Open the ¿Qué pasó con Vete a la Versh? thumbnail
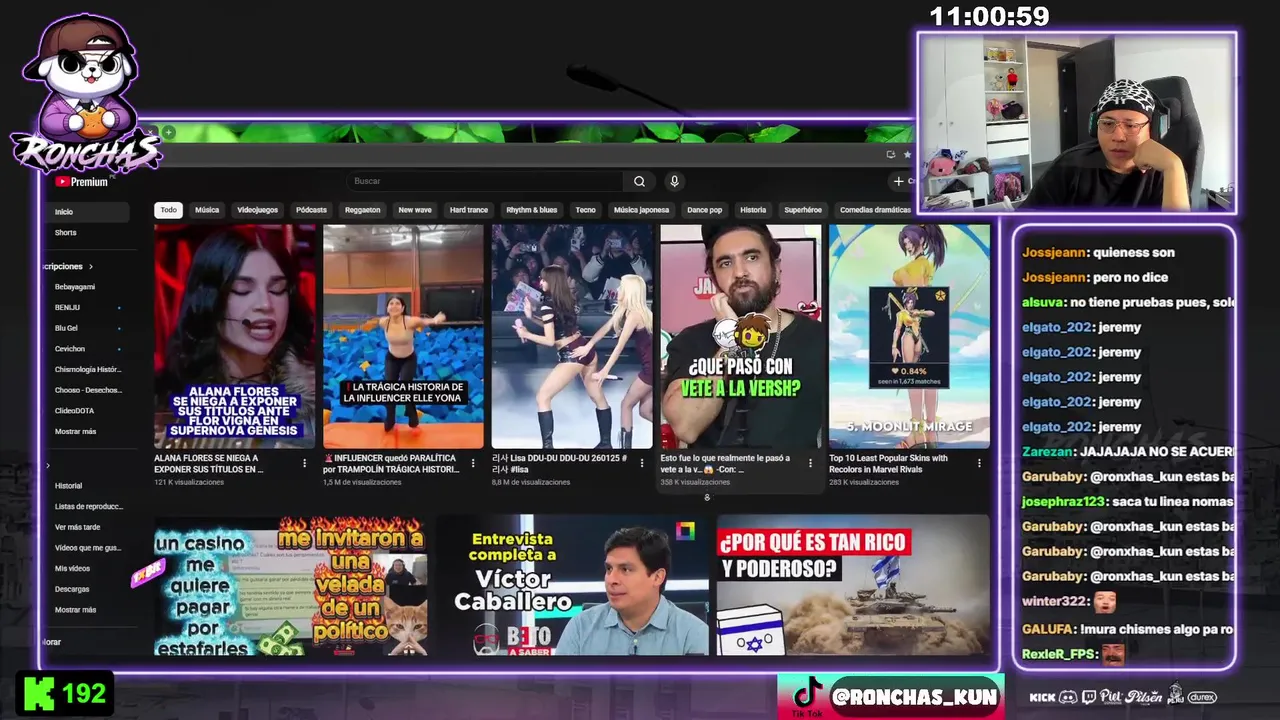The image size is (1280, 720). tap(741, 336)
